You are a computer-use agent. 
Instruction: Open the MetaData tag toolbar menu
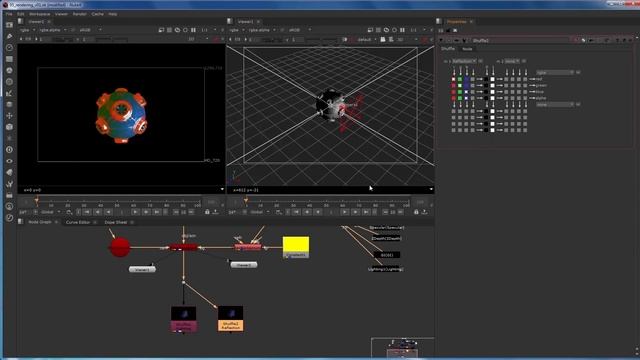coord(9,173)
